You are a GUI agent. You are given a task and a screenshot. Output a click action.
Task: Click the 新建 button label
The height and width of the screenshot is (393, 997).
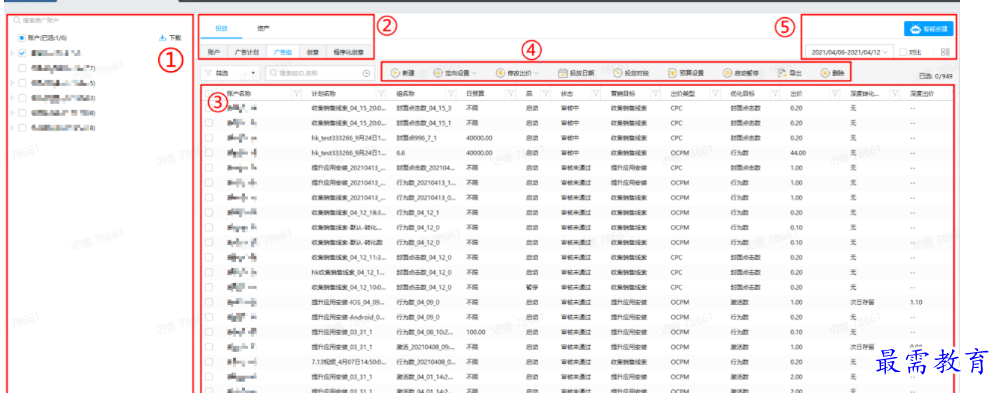point(408,73)
